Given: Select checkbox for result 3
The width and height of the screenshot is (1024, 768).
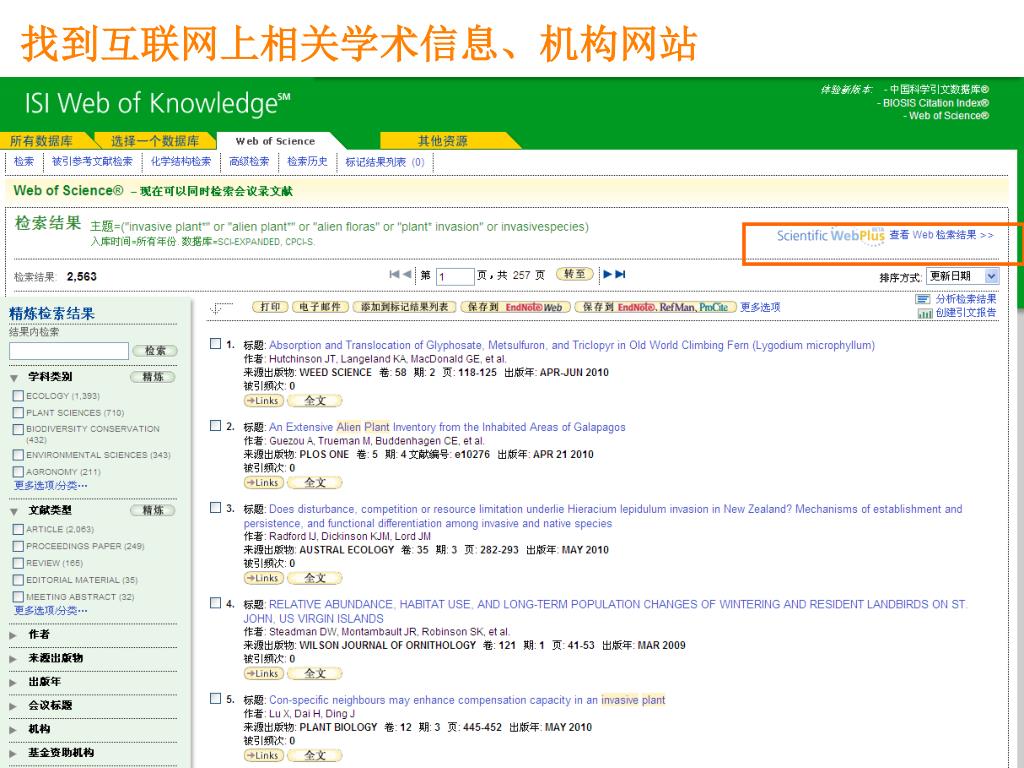Looking at the screenshot, I should point(216,507).
